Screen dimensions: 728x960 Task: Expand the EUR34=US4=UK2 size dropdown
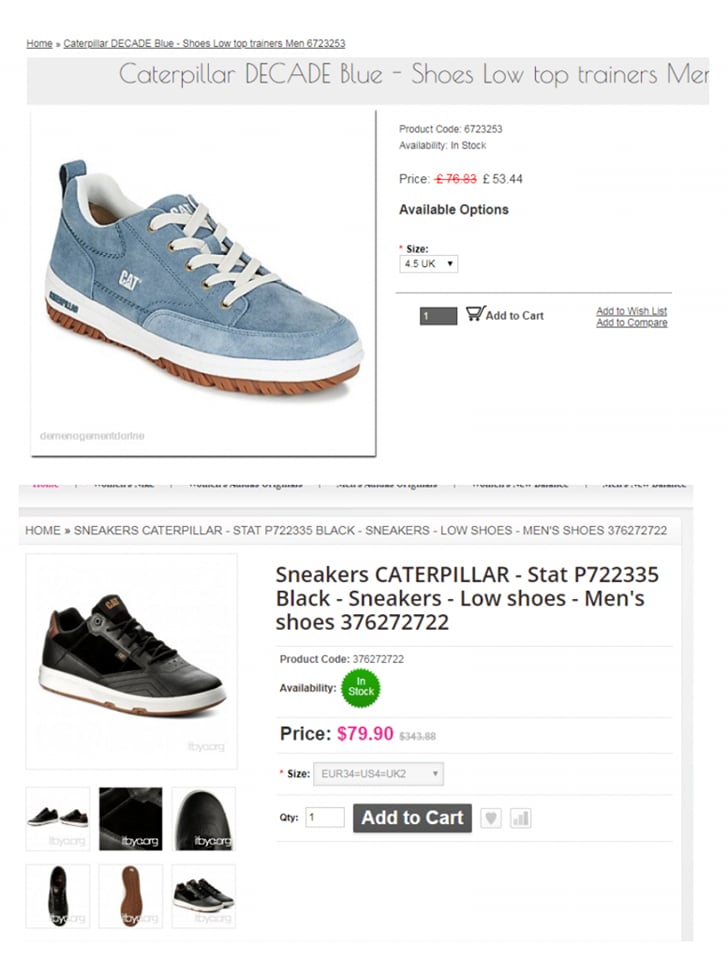click(378, 774)
